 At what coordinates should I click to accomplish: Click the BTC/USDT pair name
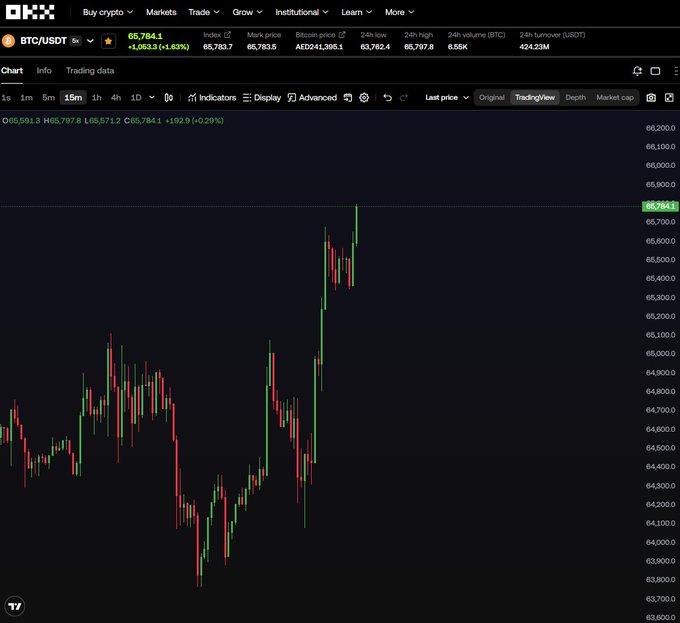[x=43, y=41]
